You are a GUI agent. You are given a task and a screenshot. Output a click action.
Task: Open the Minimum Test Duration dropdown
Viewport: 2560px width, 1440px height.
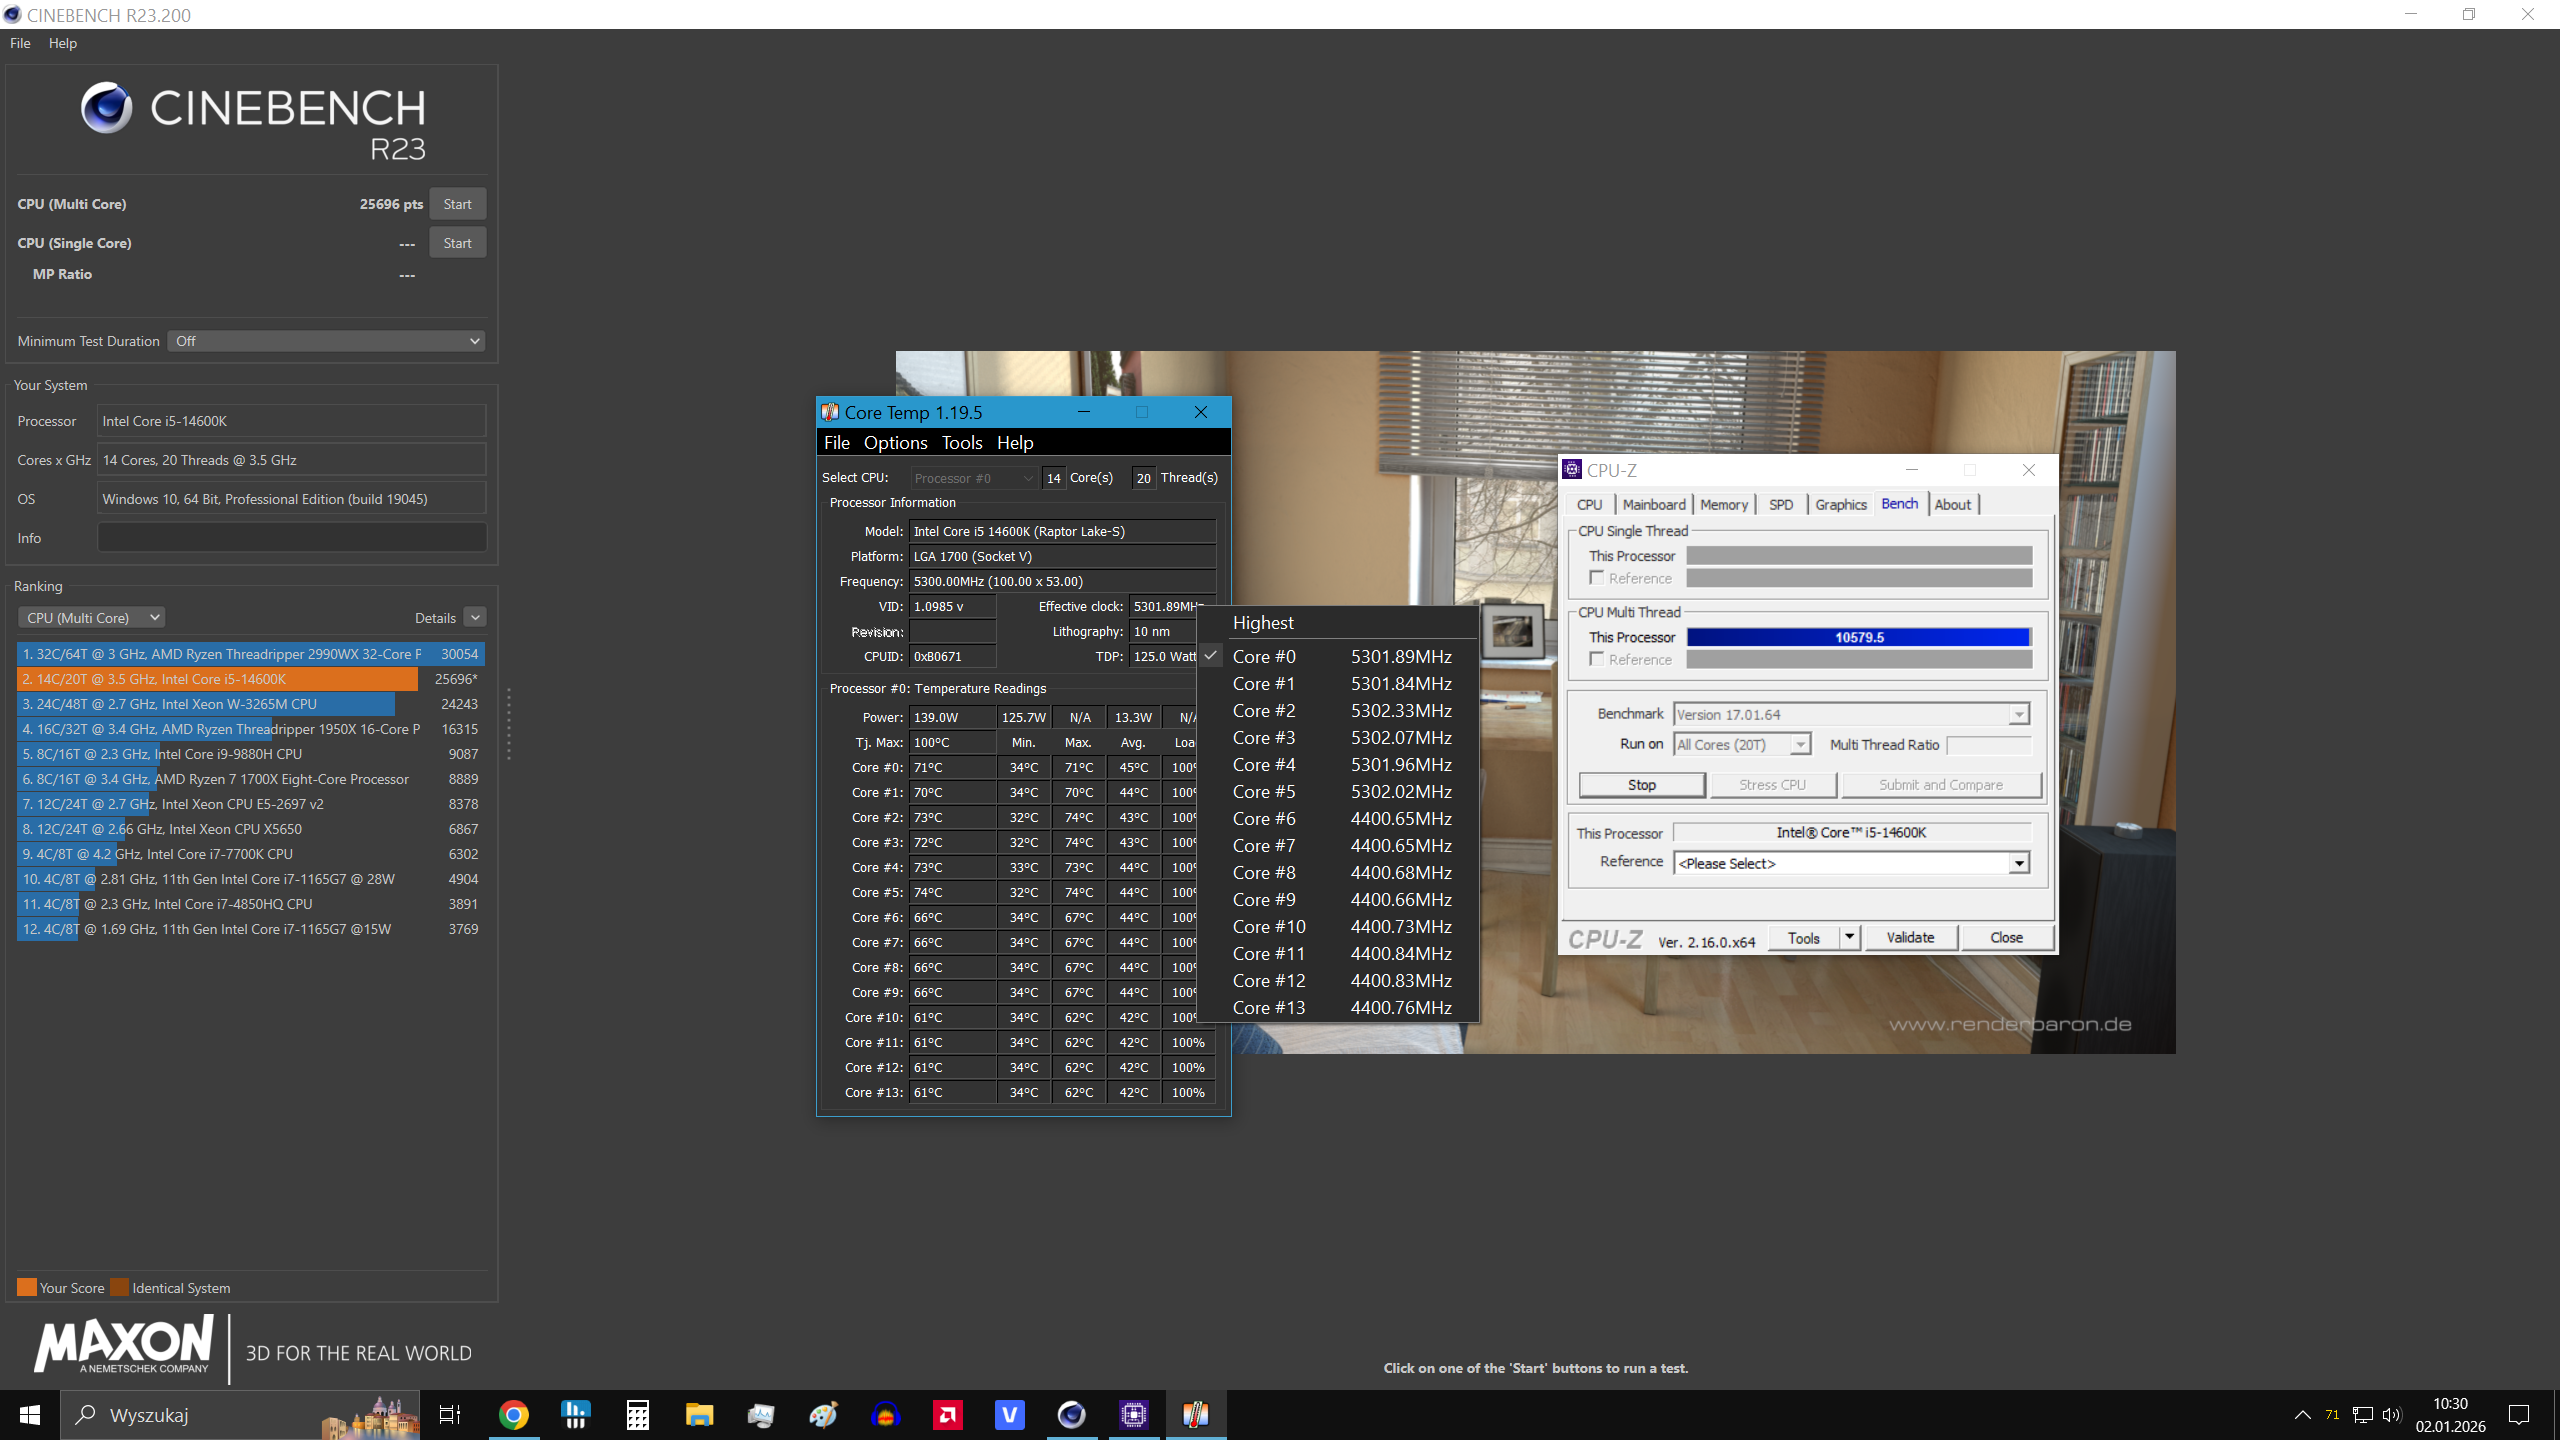(326, 341)
